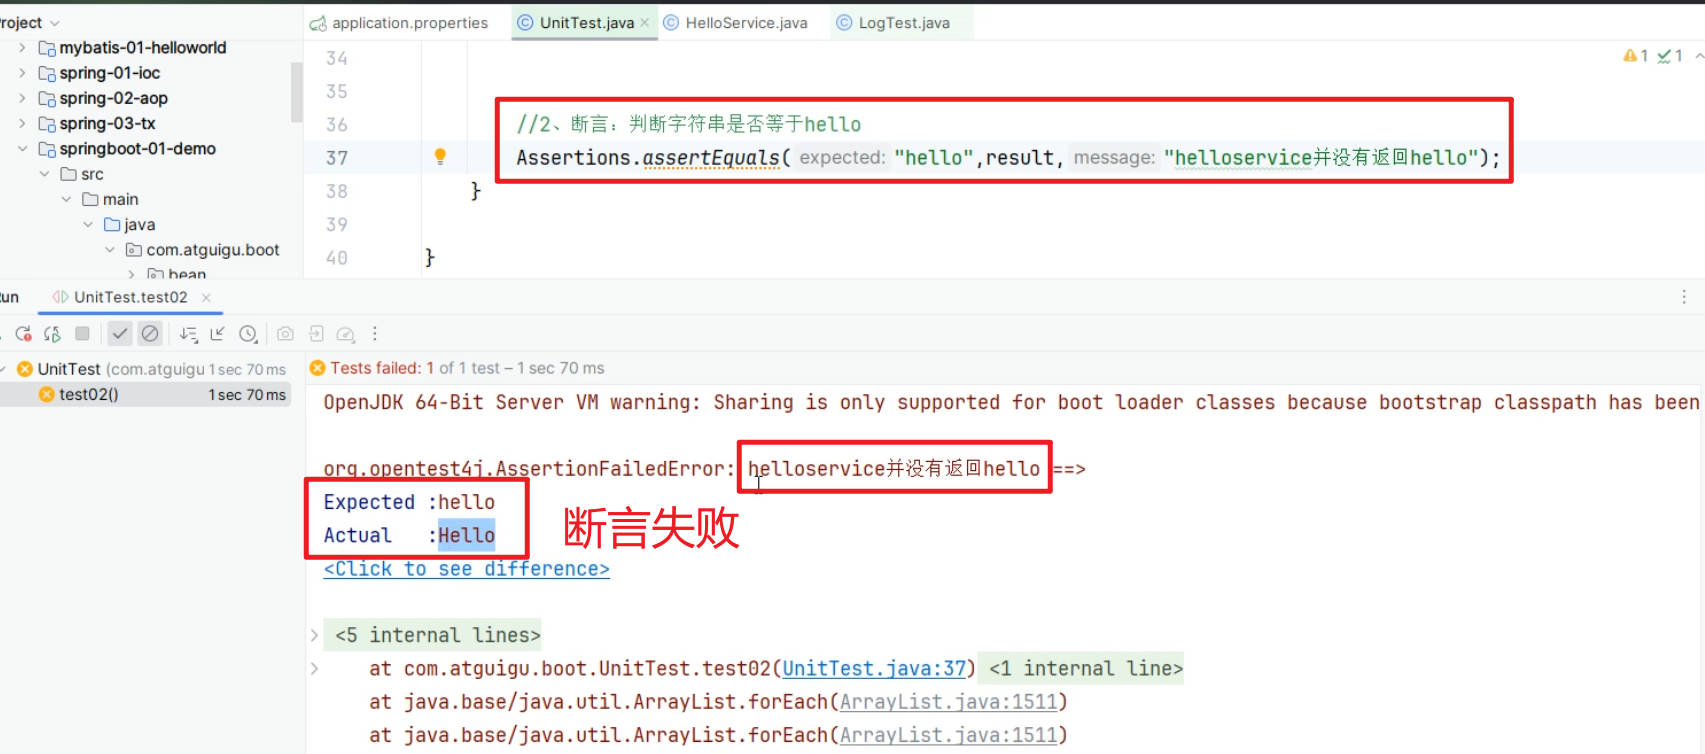The width and height of the screenshot is (1705, 754).
Task: Collapse the main folder chevron
Action: (x=66, y=199)
